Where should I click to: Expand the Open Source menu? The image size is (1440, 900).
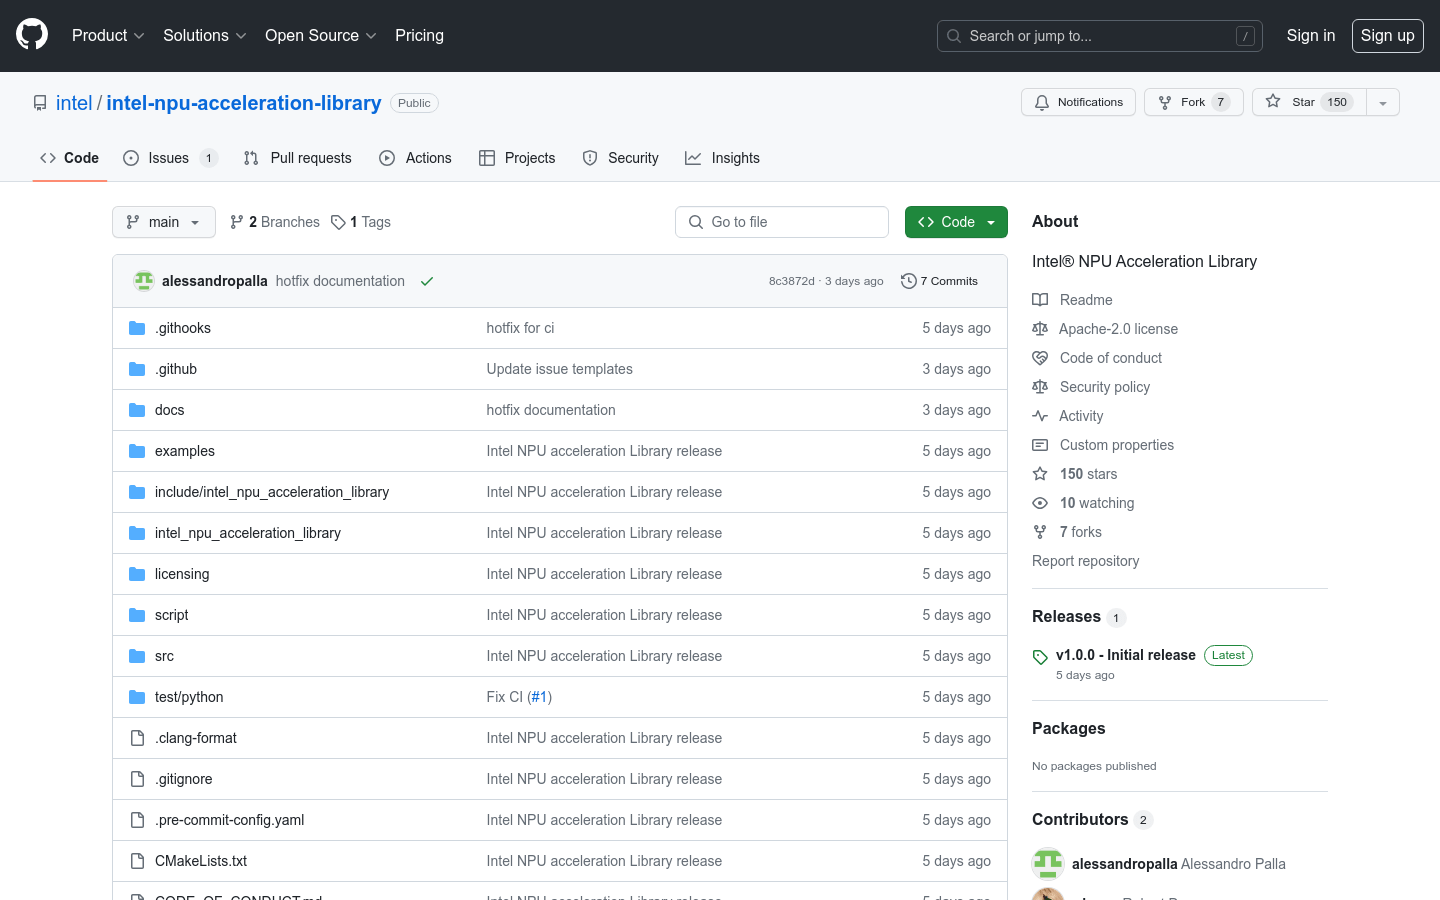[320, 35]
